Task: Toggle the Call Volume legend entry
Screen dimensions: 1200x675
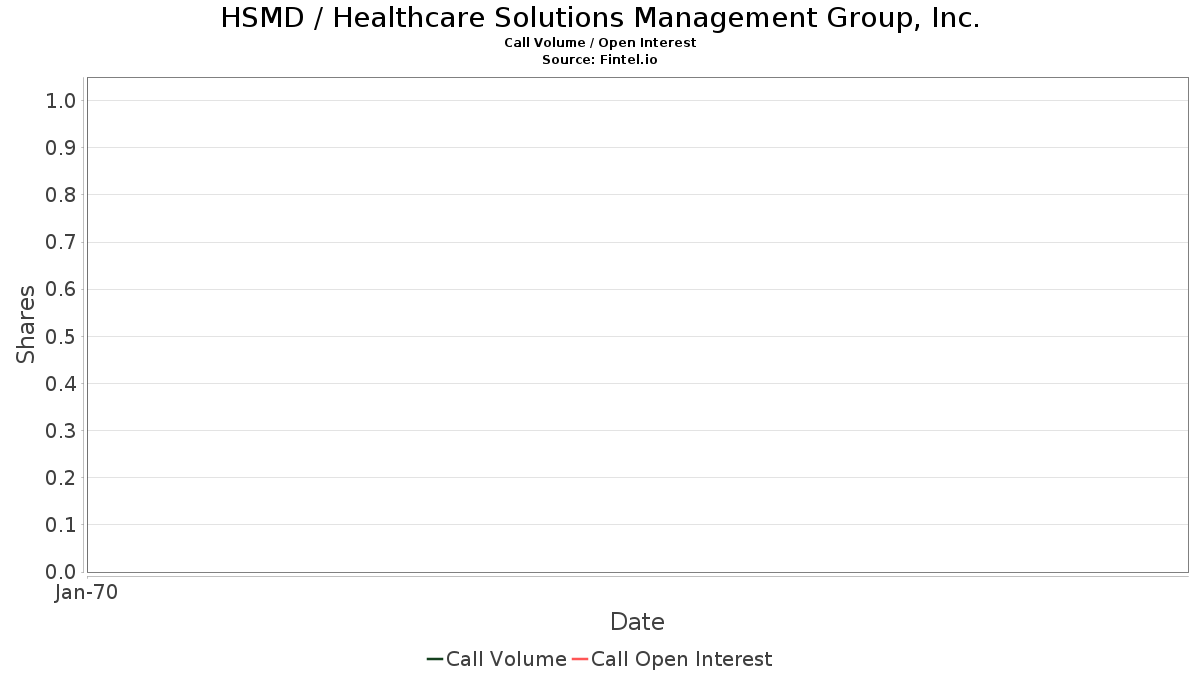Action: click(506, 659)
